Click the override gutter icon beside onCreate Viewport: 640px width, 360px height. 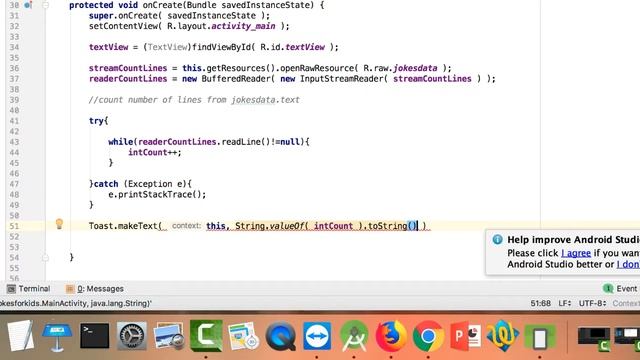pos(28,5)
